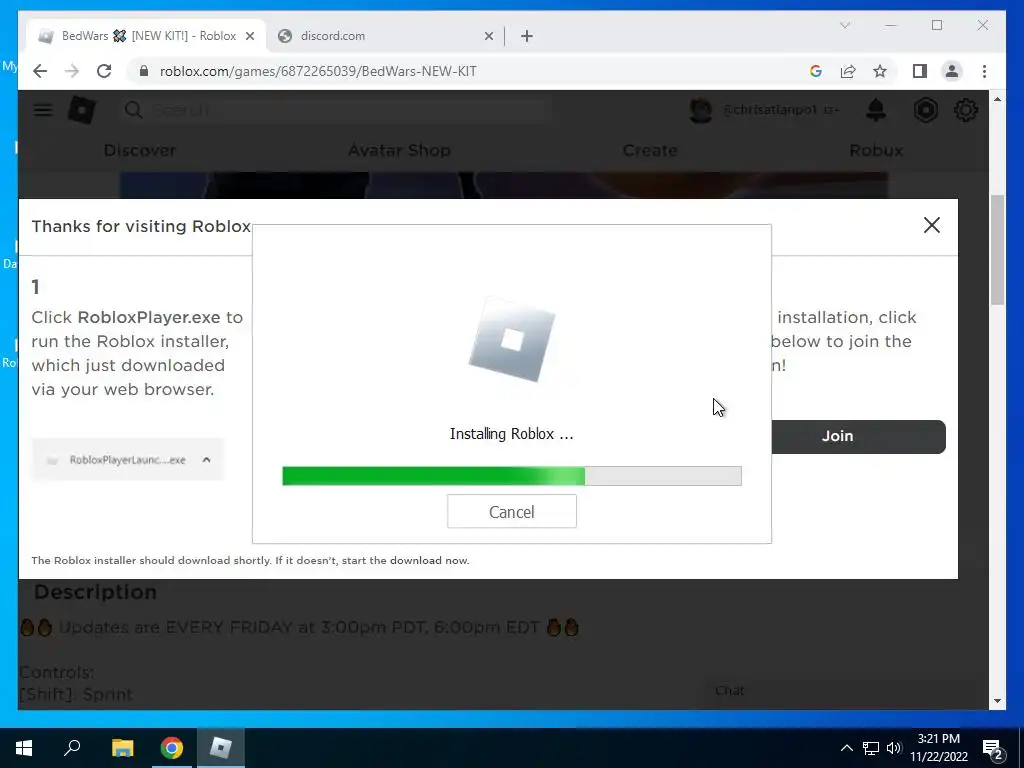The height and width of the screenshot is (768, 1024).
Task: Open the Create menu item
Action: coord(650,150)
